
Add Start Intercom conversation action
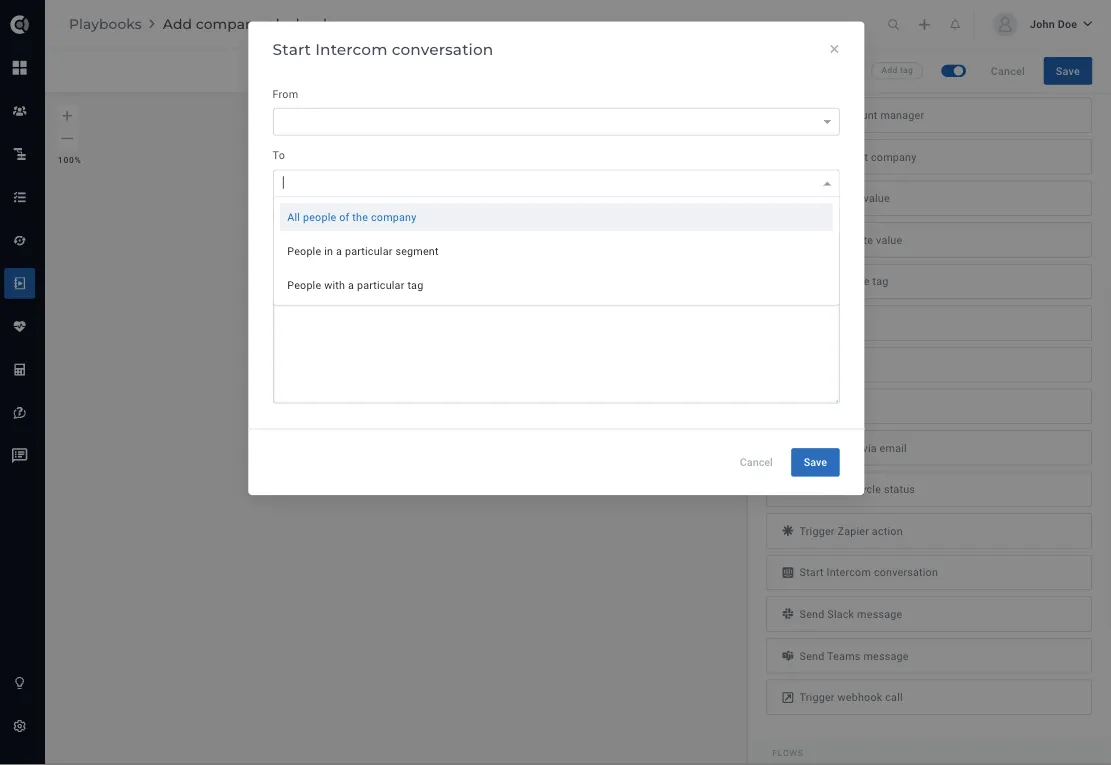point(928,572)
